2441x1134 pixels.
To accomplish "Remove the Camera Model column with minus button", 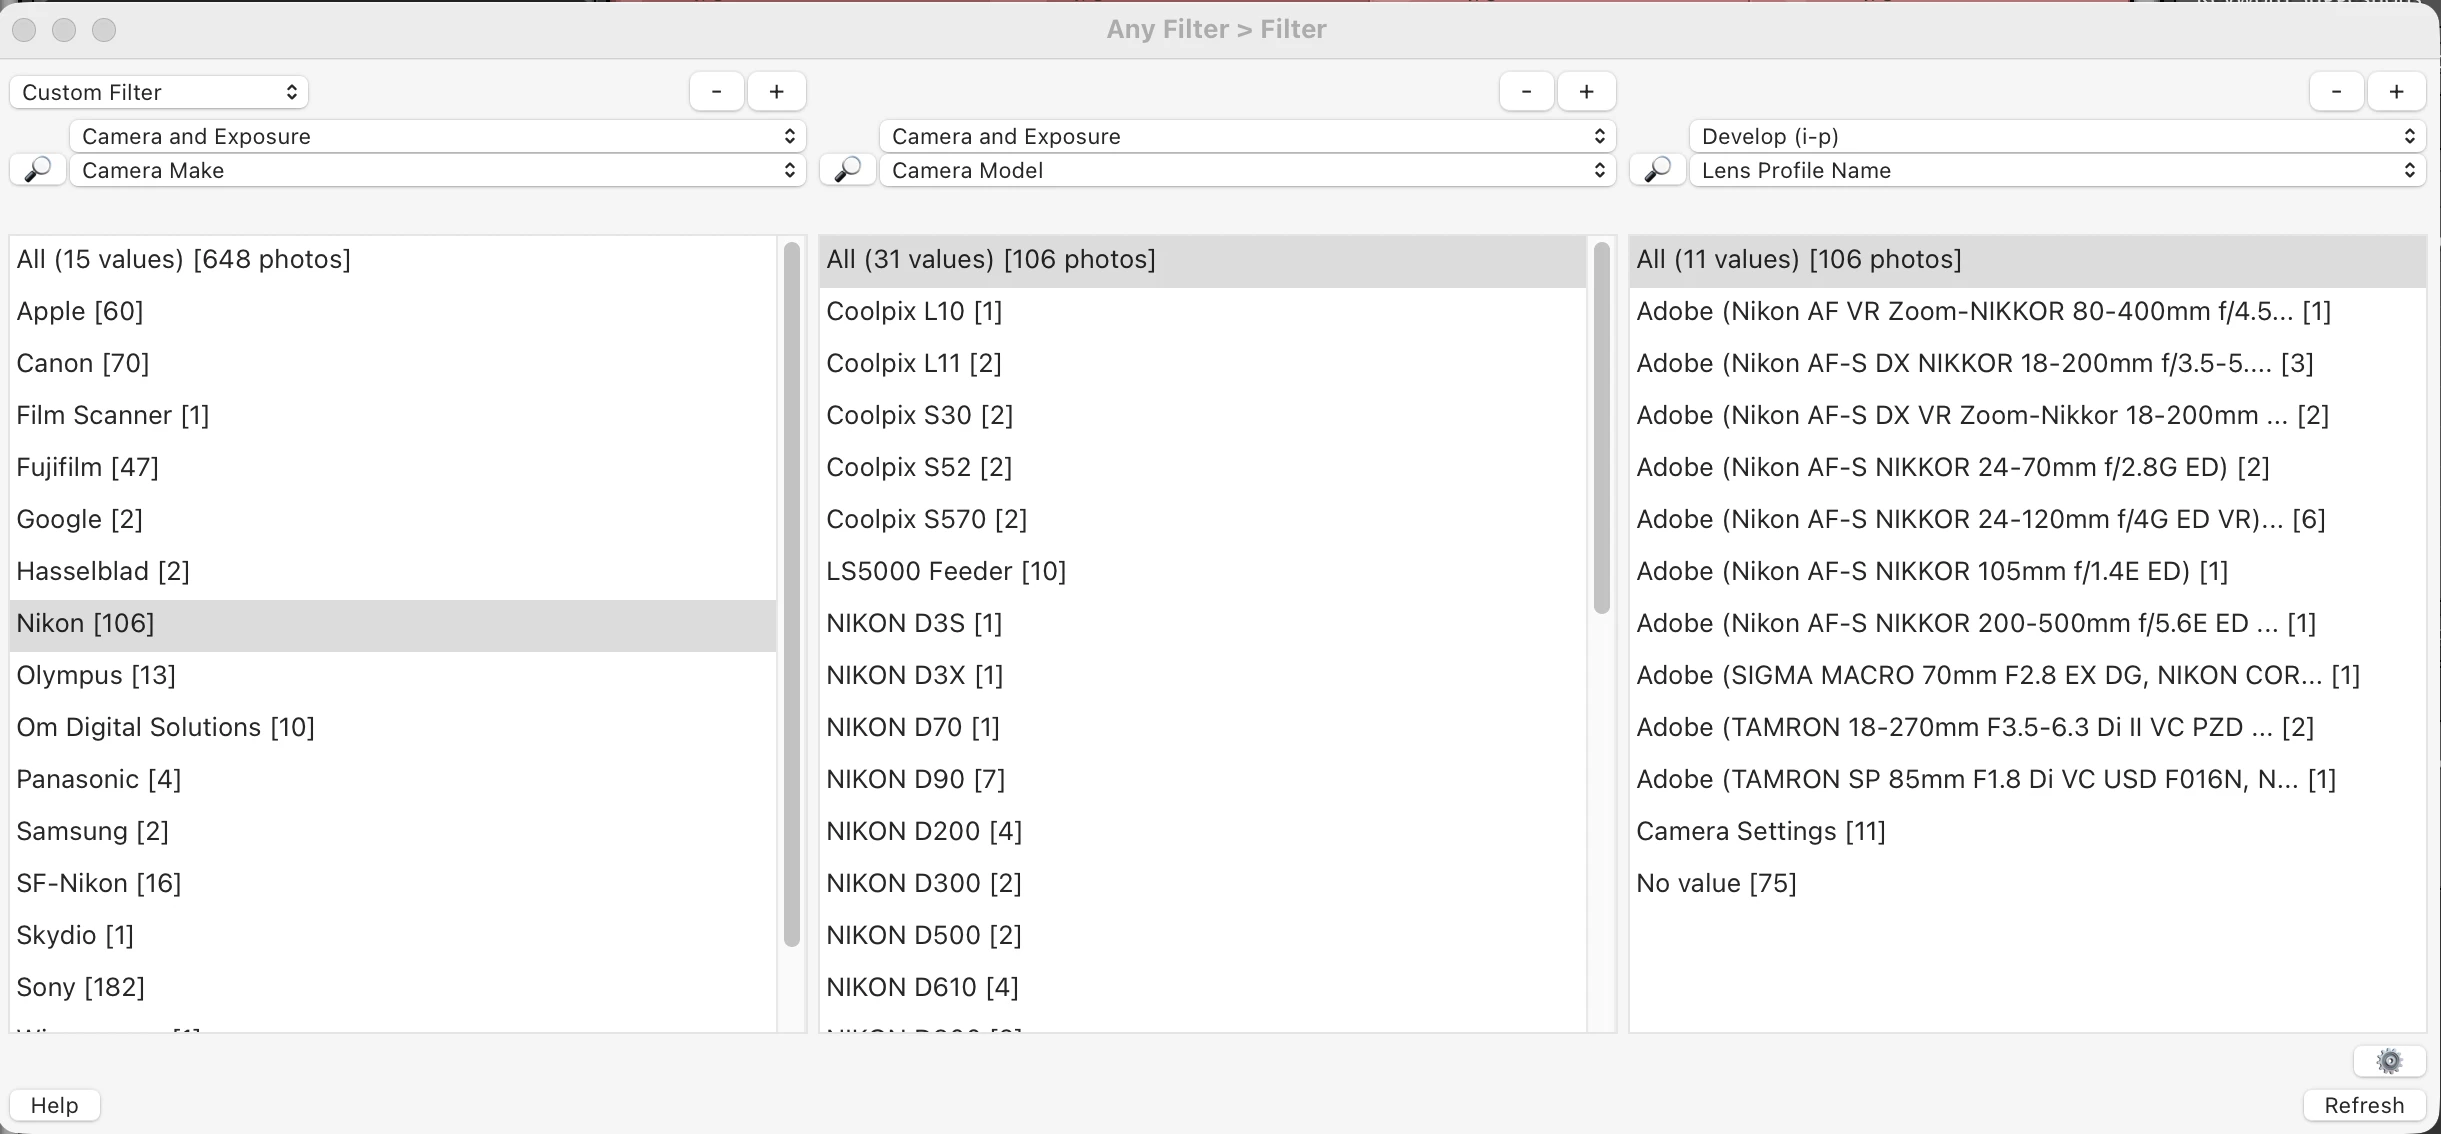I will pos(1527,92).
